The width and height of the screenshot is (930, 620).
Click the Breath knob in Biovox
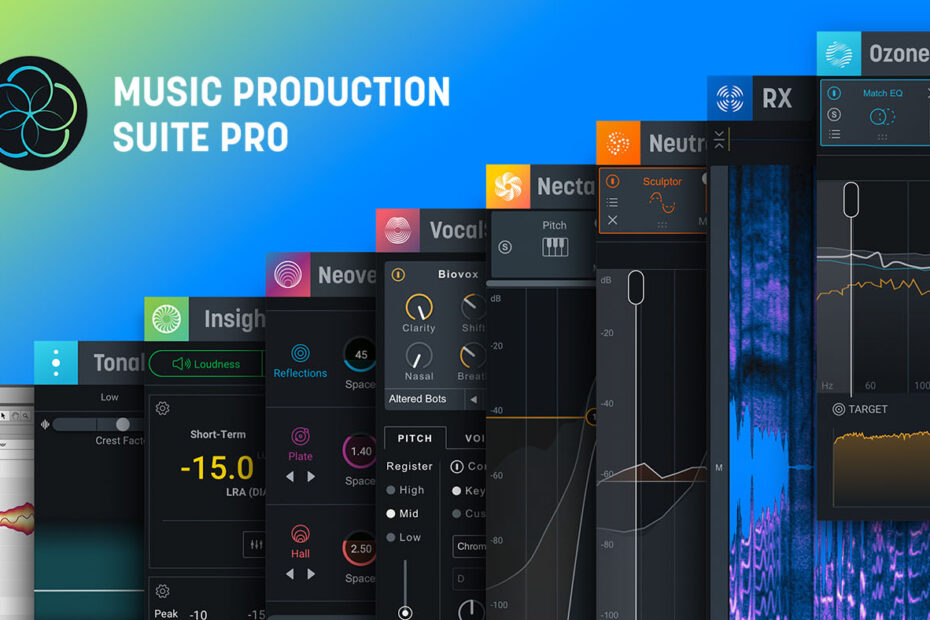(x=473, y=356)
